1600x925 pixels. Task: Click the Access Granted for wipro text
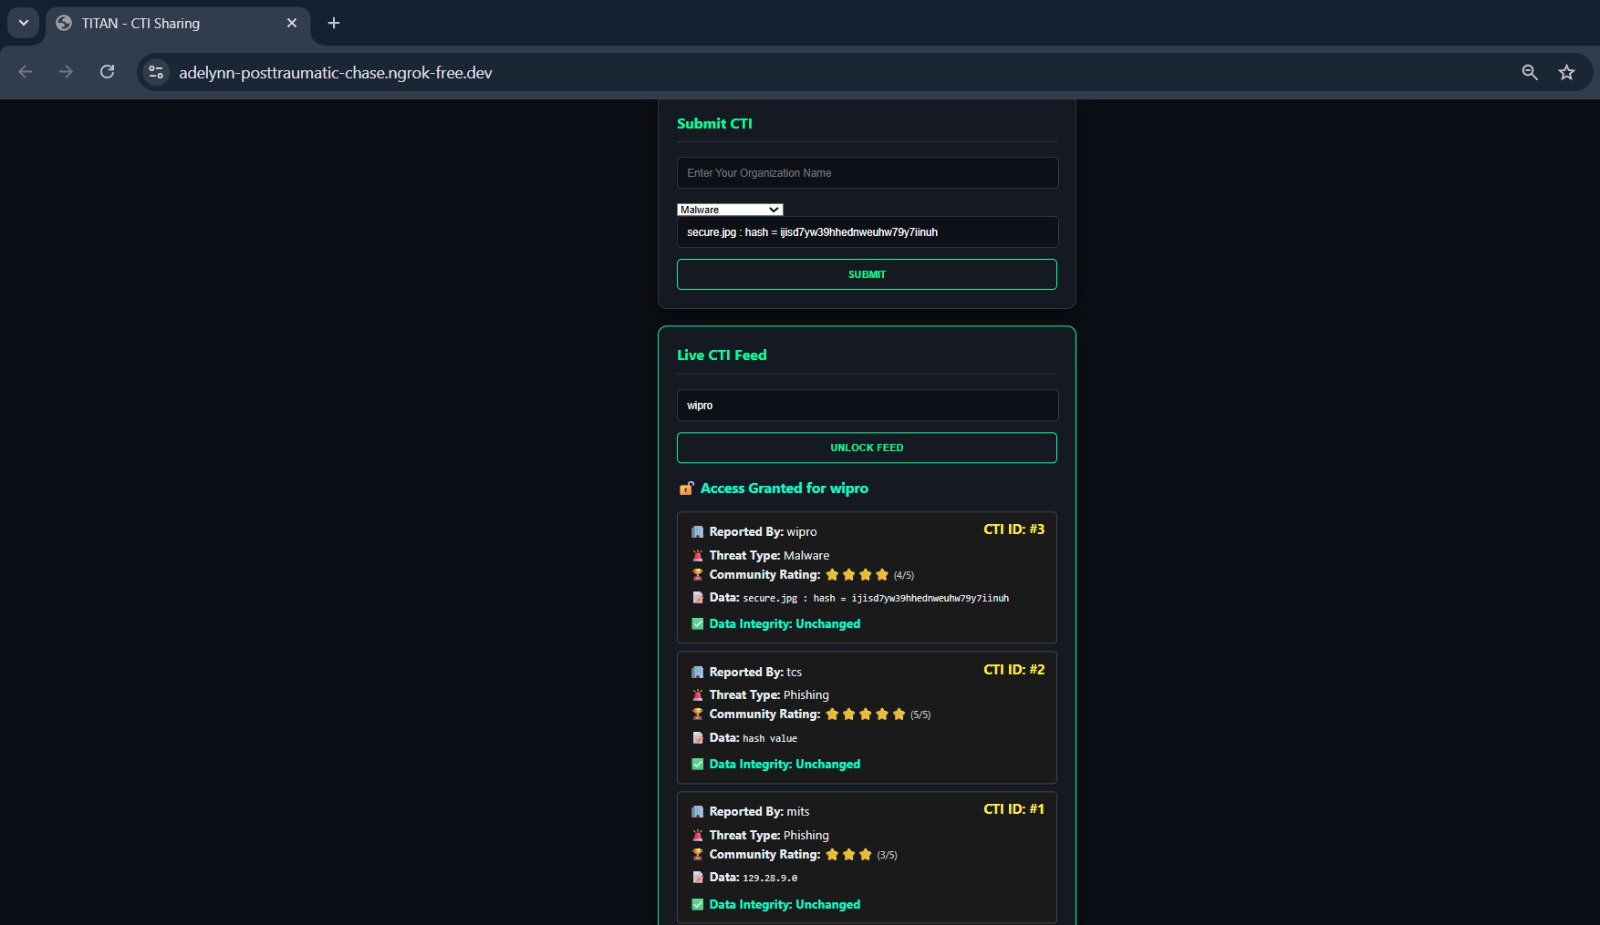coord(784,488)
